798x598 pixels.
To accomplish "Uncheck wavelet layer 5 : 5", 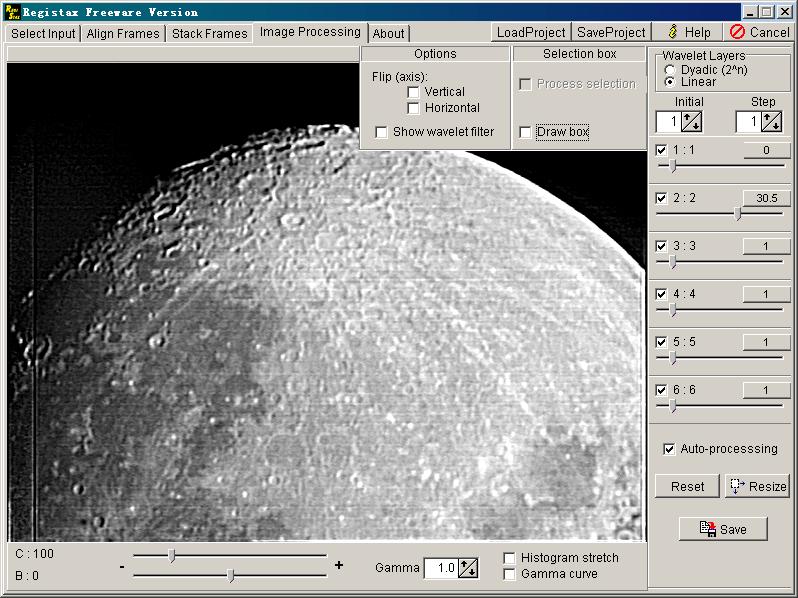I will click(661, 342).
